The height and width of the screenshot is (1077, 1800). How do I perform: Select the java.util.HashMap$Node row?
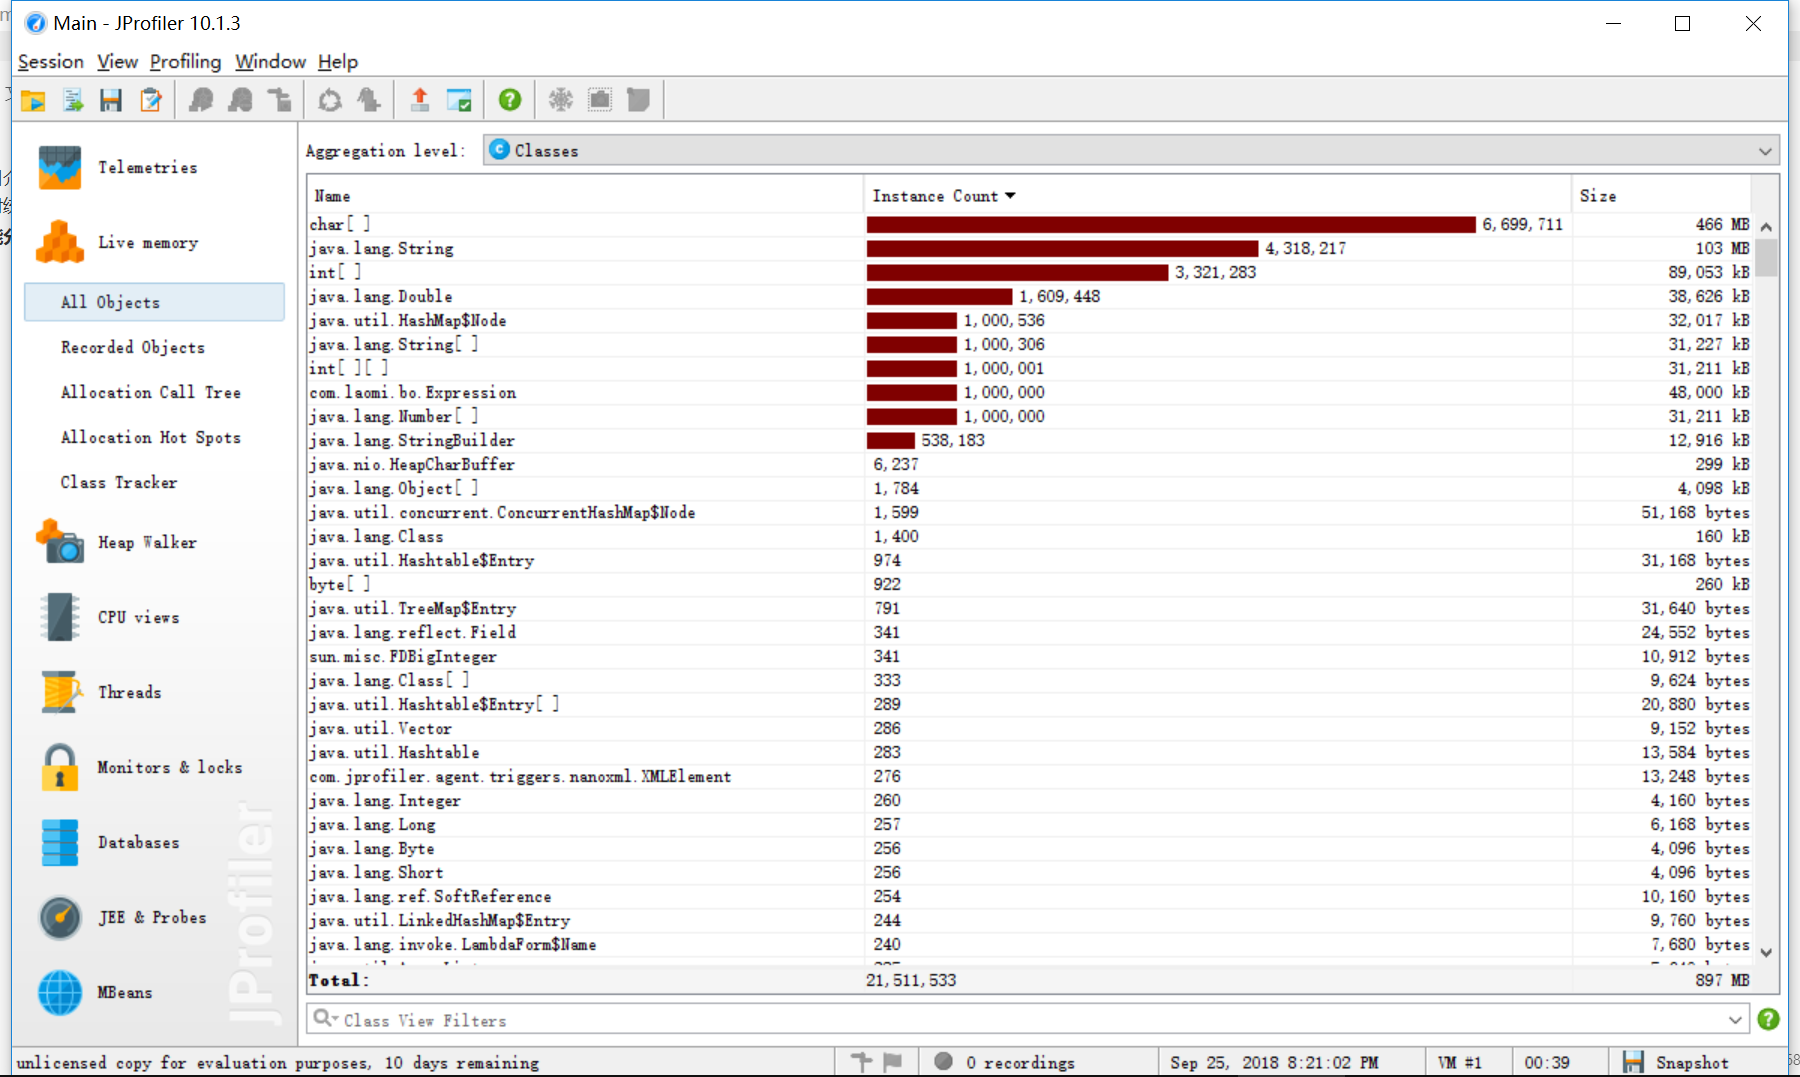[x=1030, y=320]
